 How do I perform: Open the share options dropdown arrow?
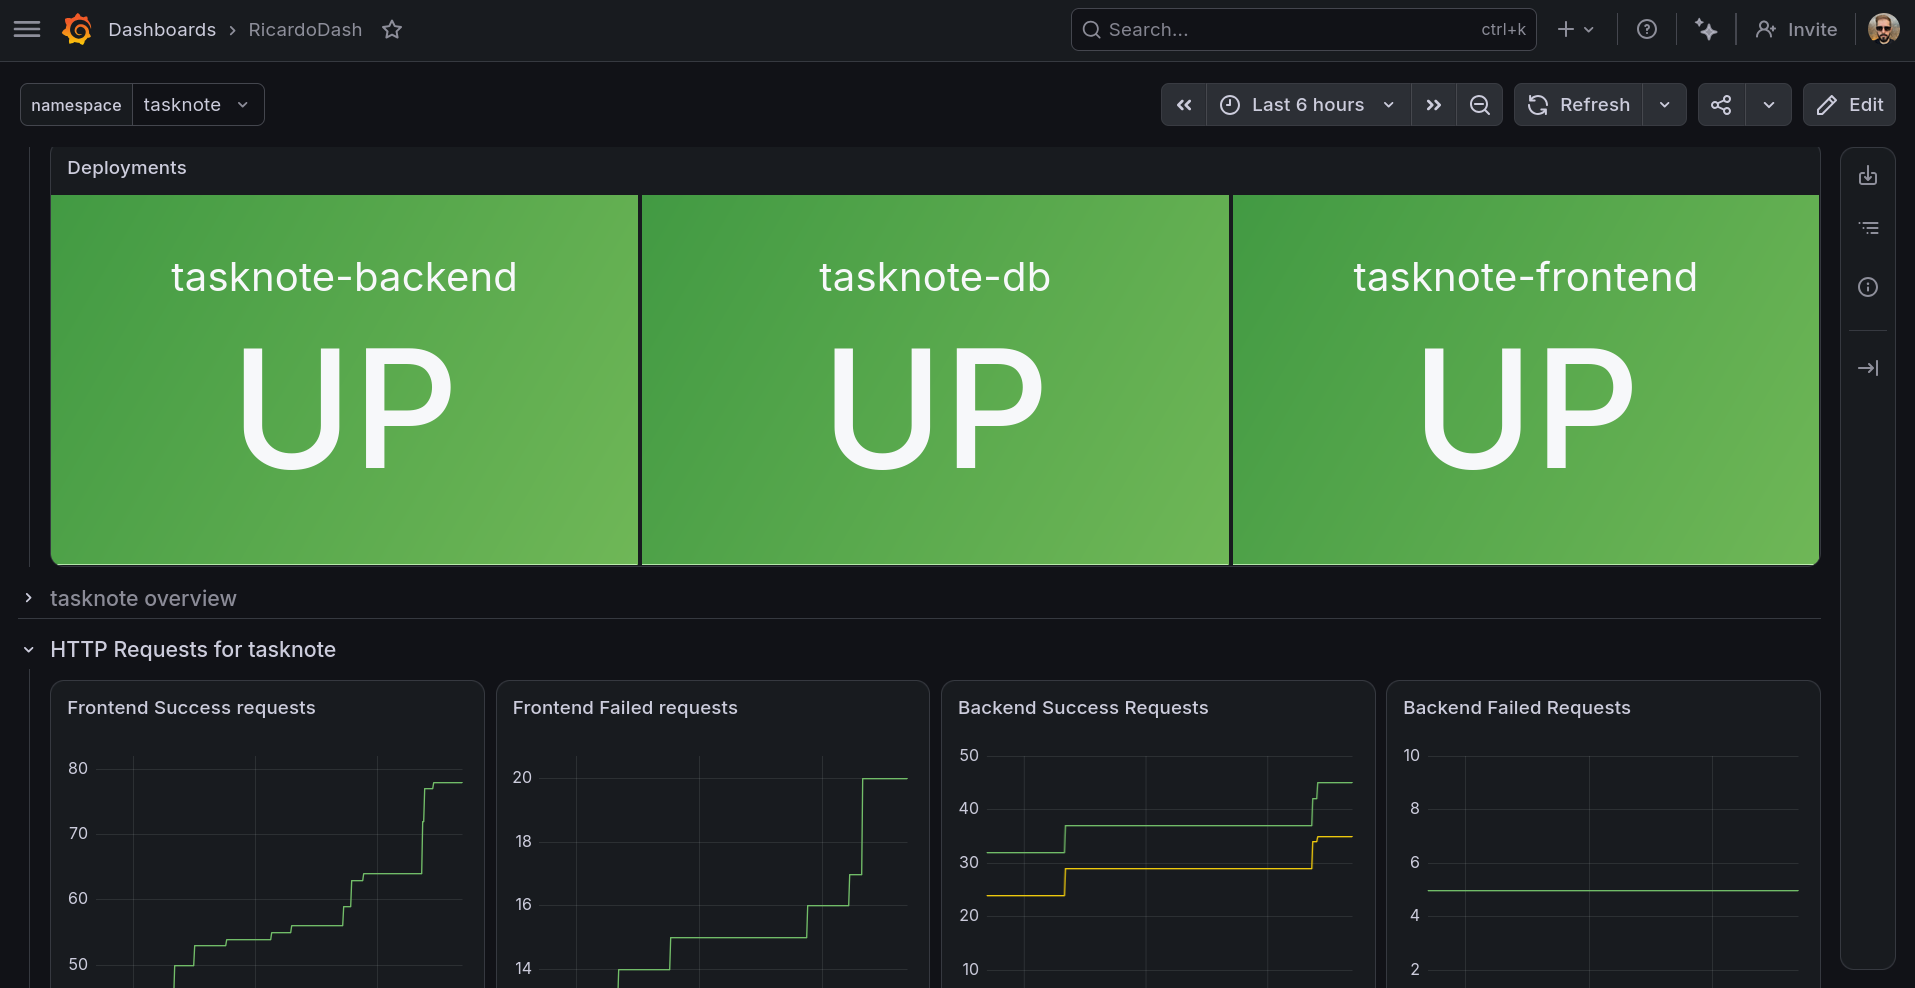pyautogui.click(x=1769, y=105)
